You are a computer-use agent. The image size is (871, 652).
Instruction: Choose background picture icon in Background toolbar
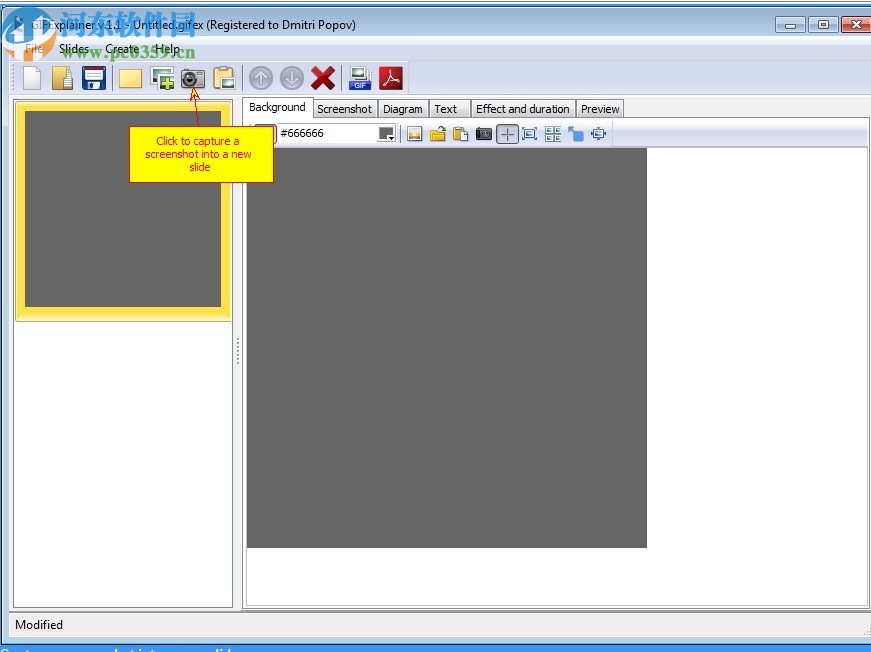[414, 134]
